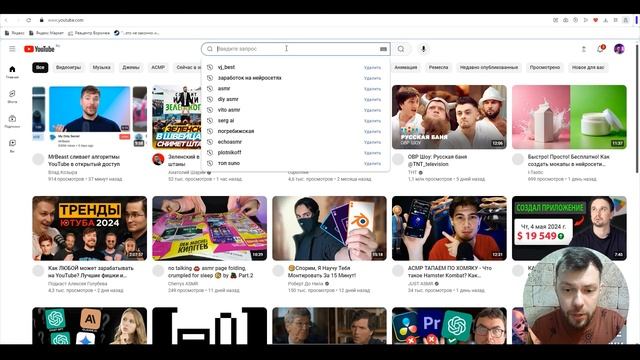The image size is (640, 360).
Task: Select the 'Новое для вас' filter chip
Action: pyautogui.click(x=588, y=67)
